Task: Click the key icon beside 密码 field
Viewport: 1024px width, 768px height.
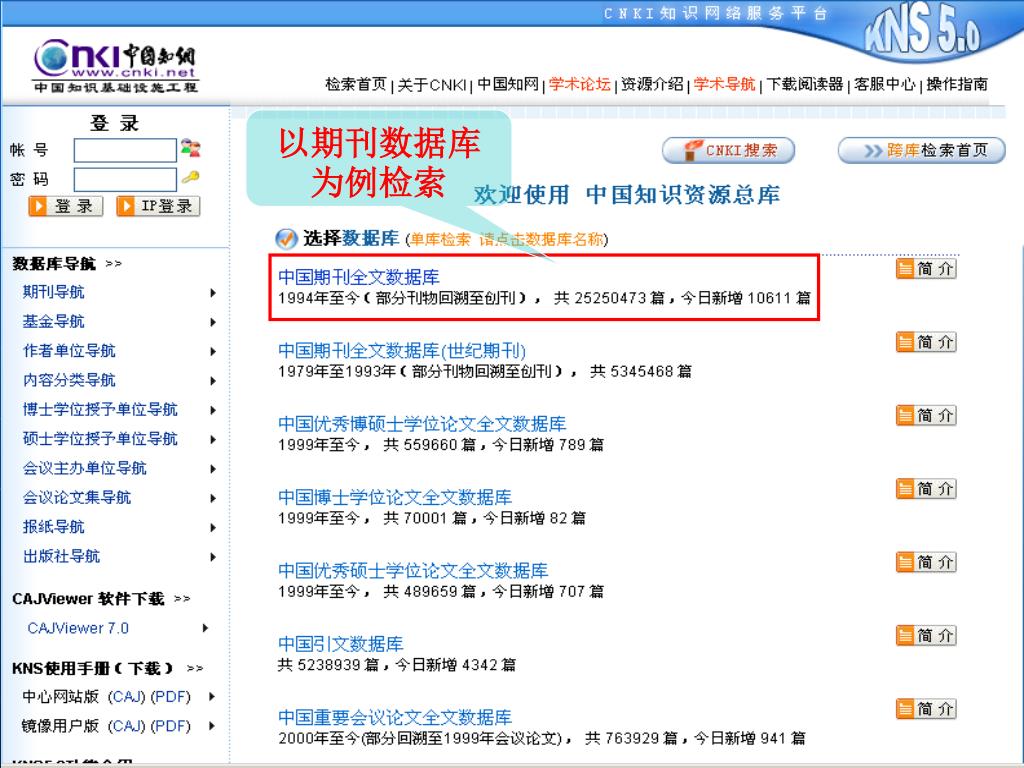Action: pyautogui.click(x=190, y=177)
